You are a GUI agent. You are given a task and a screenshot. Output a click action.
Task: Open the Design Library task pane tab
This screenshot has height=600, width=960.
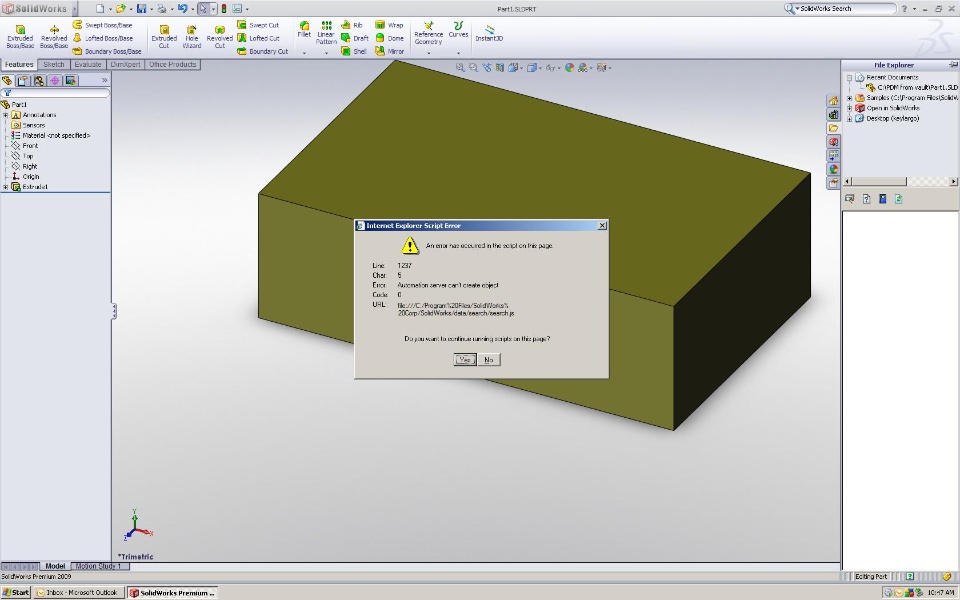(833, 114)
